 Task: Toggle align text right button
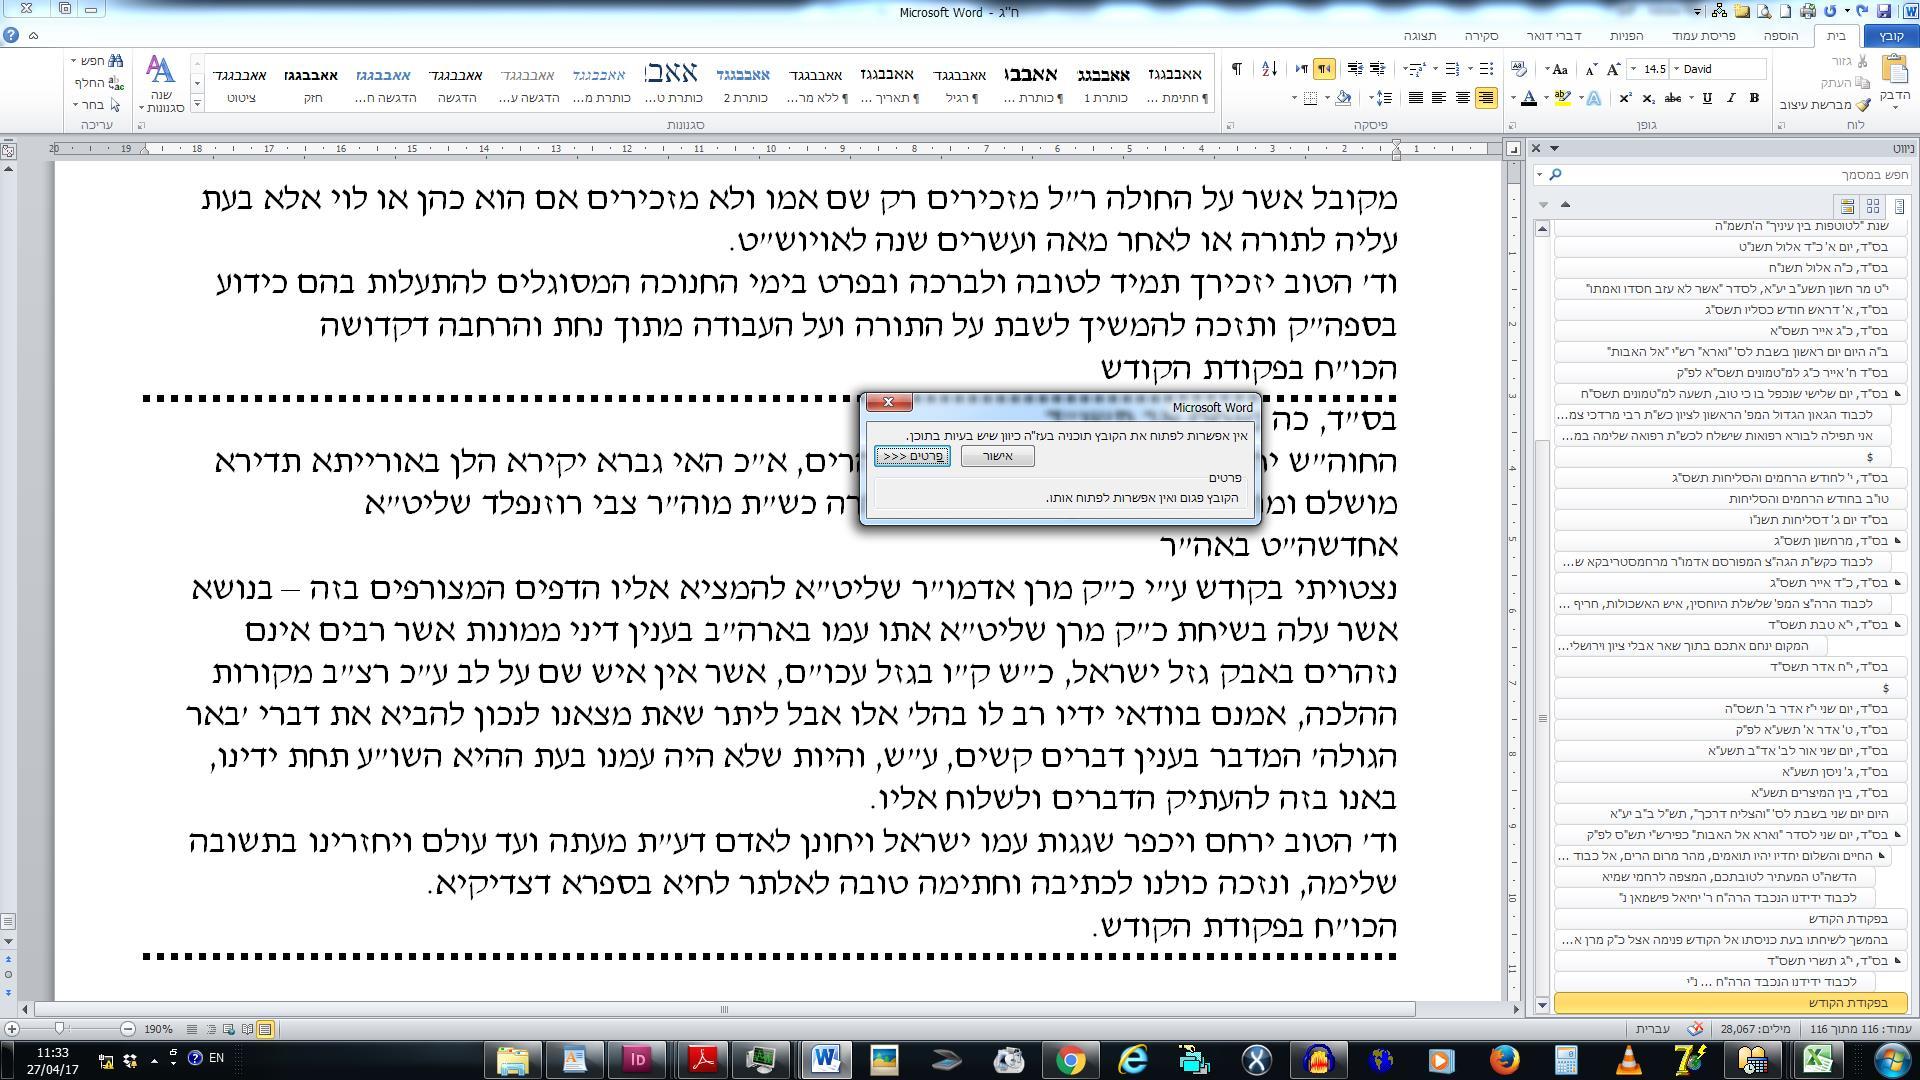pos(1486,98)
